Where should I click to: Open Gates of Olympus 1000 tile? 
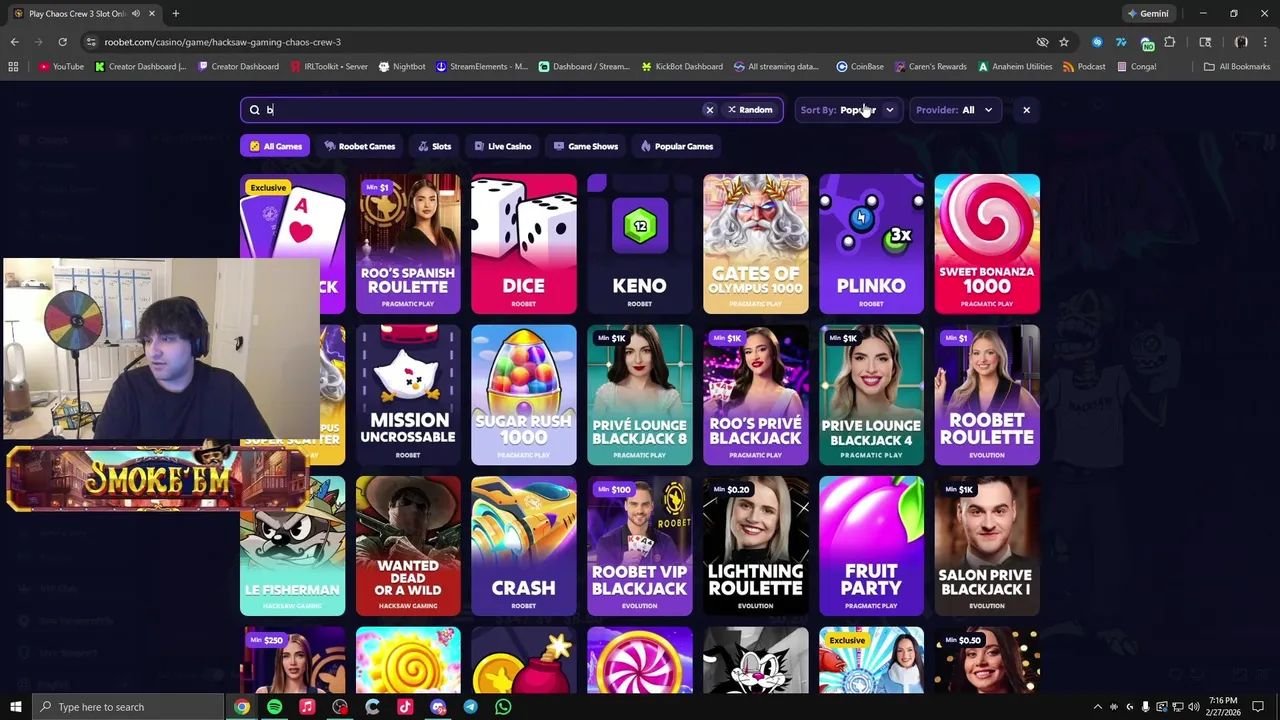click(756, 244)
